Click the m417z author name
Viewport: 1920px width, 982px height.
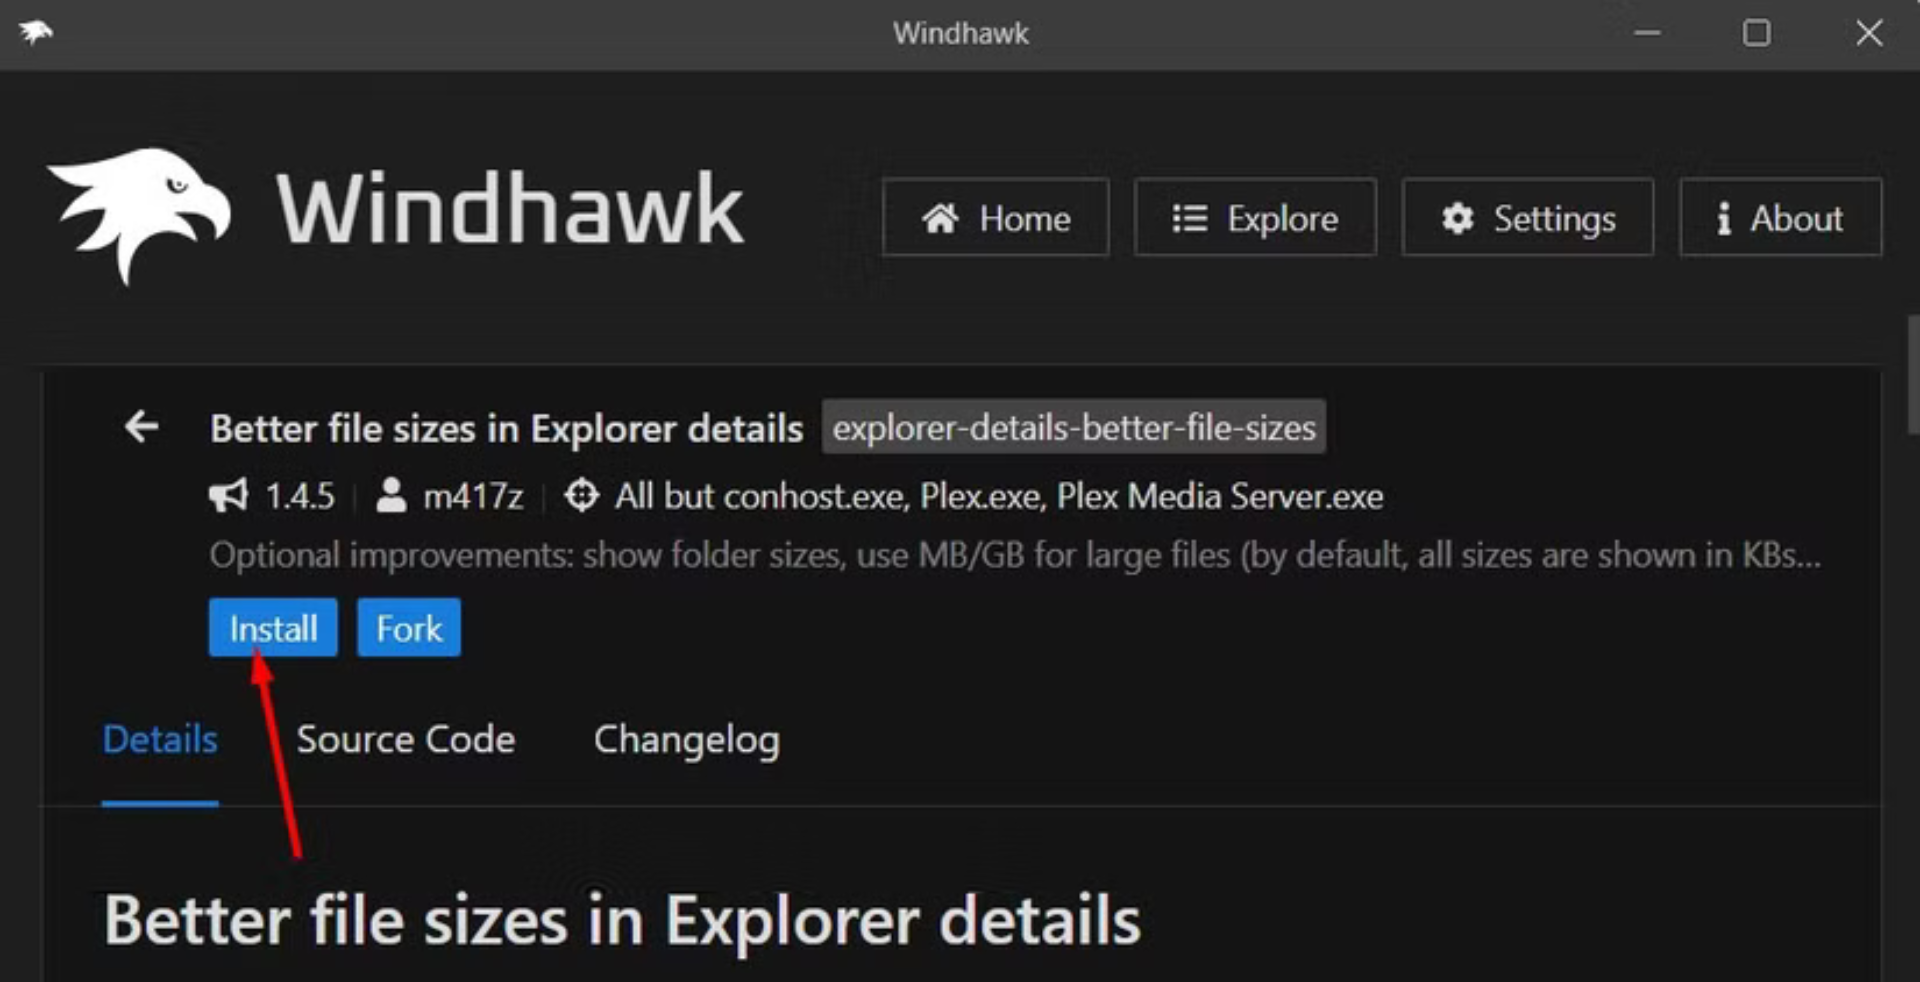[x=473, y=496]
